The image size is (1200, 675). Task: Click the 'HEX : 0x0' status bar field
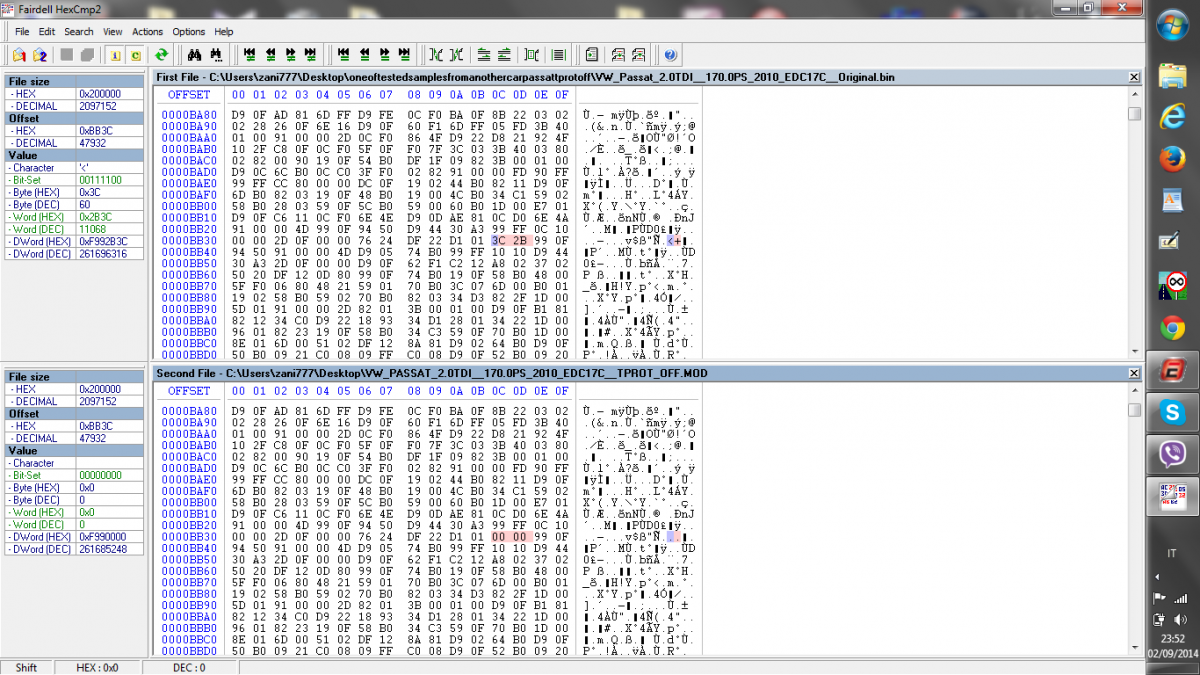pos(97,667)
